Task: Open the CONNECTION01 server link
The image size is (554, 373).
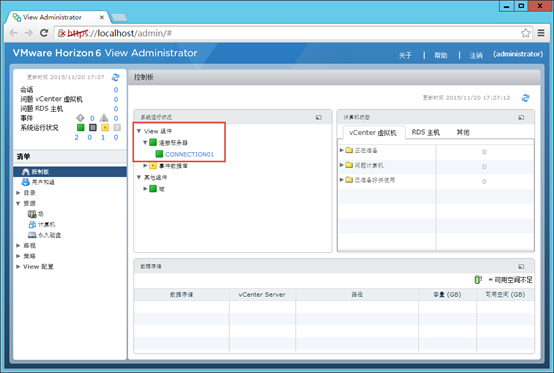Action: point(189,154)
